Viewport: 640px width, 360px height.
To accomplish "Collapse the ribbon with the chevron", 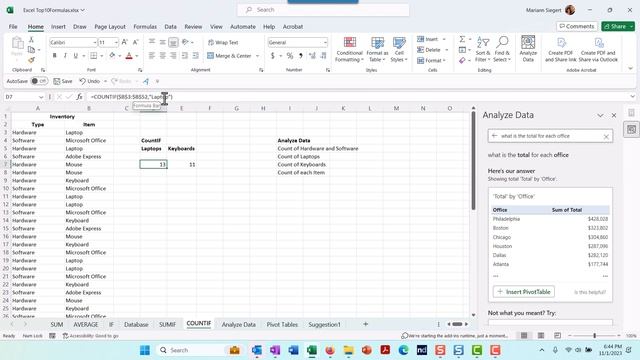I will [630, 69].
